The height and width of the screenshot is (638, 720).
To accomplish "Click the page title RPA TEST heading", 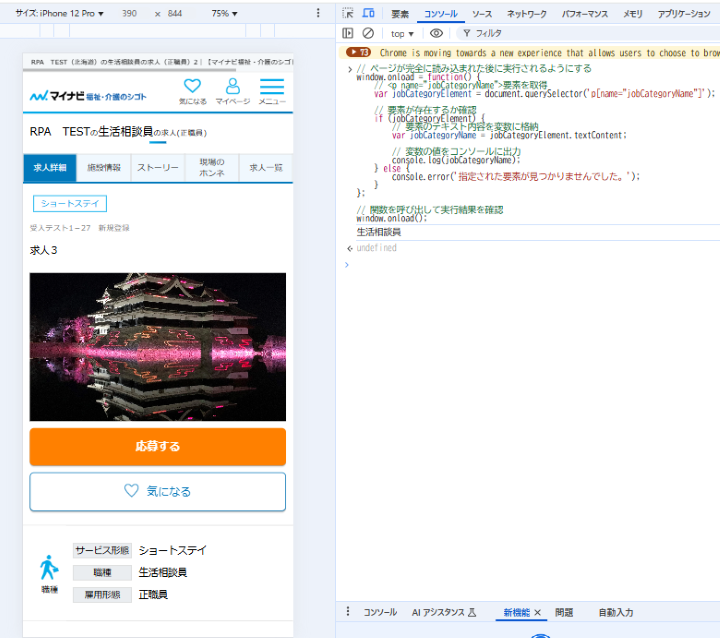I will [x=118, y=132].
